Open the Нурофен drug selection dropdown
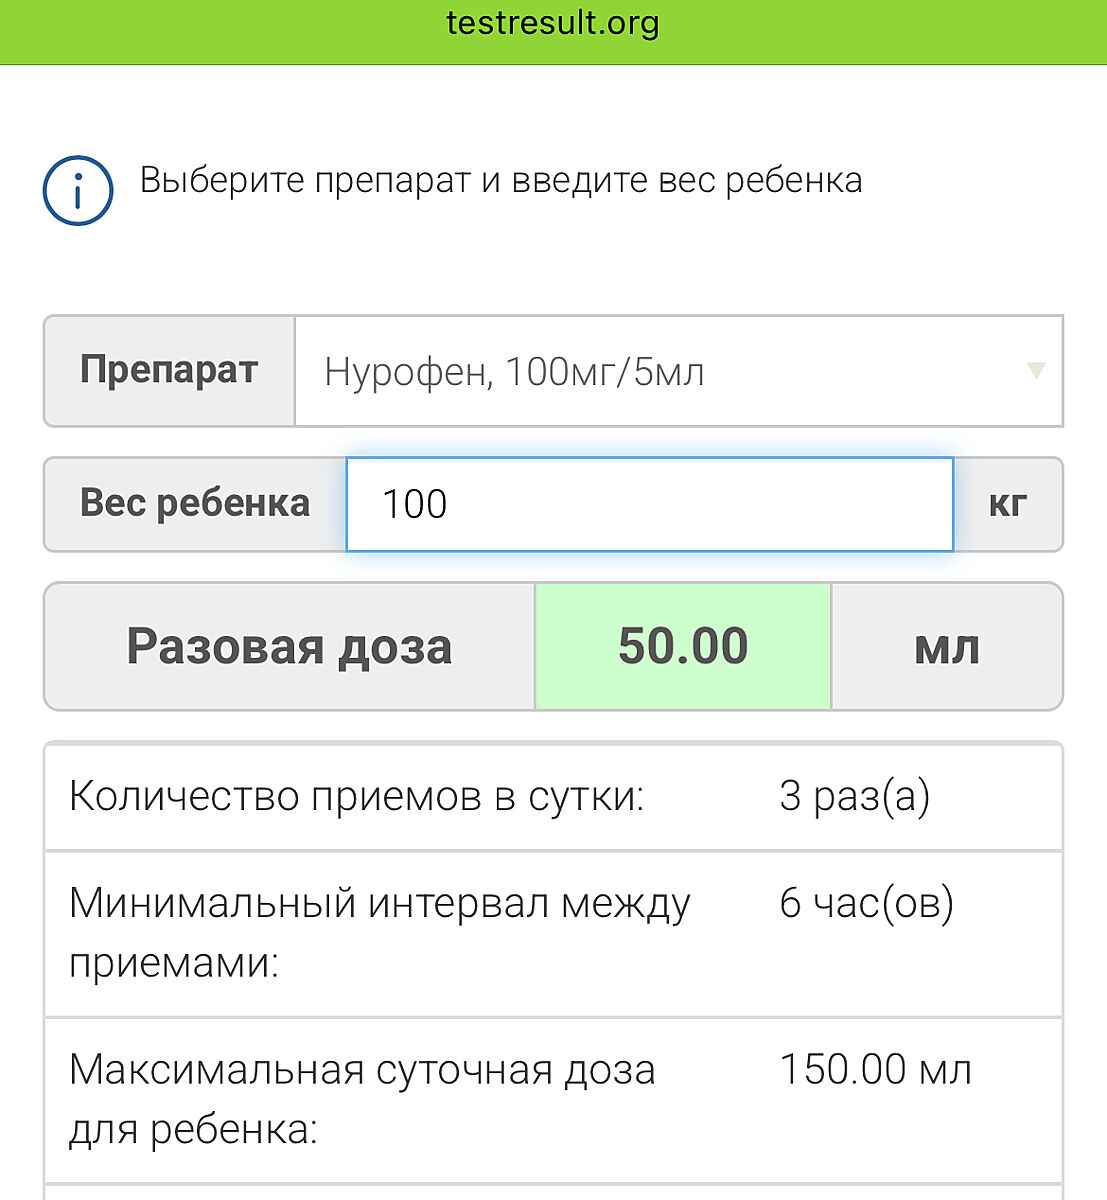The width and height of the screenshot is (1107, 1200). (x=660, y=372)
